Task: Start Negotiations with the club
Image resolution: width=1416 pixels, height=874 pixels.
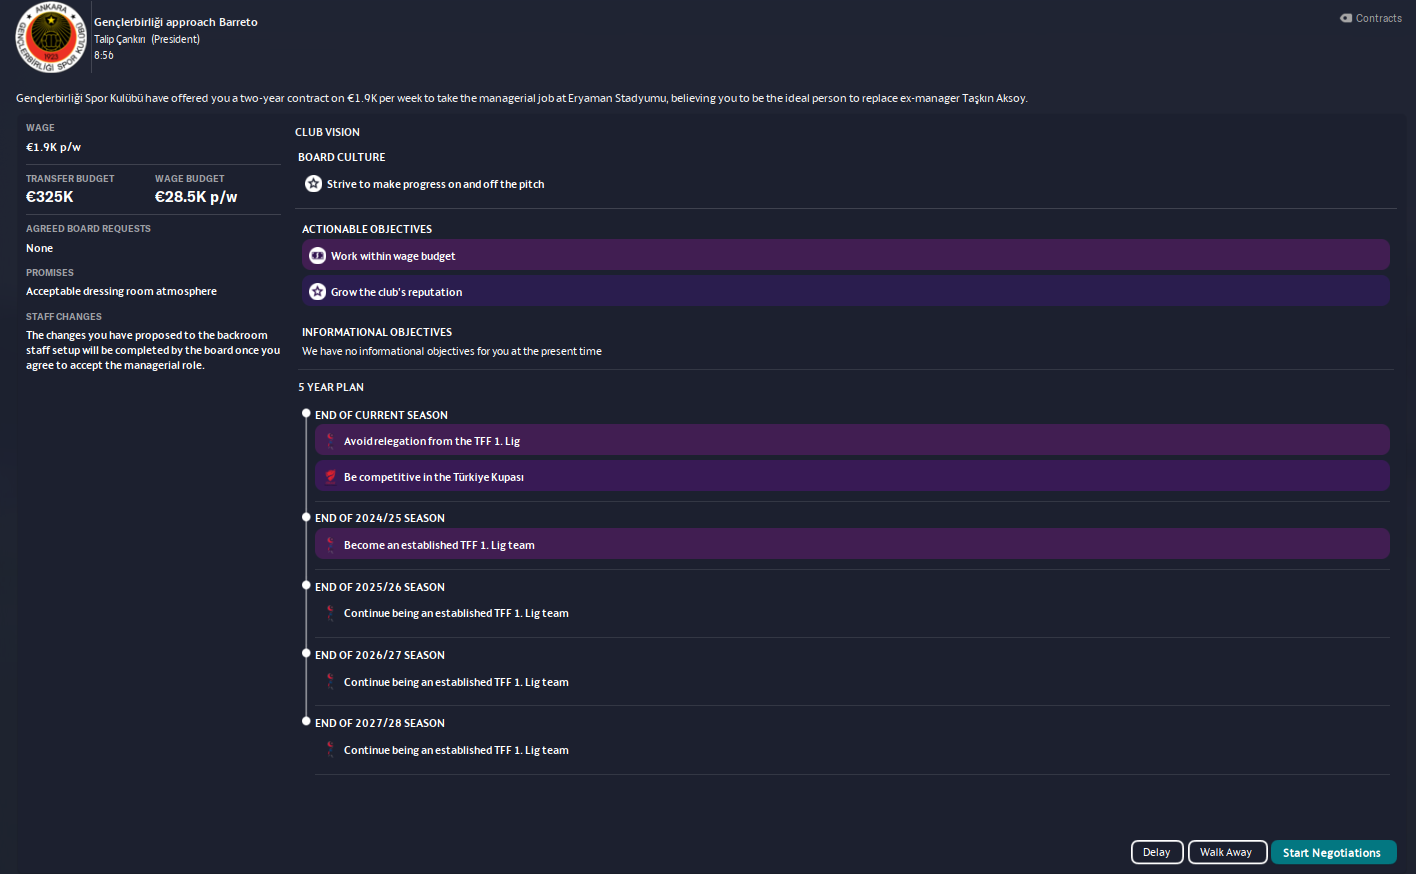Action: 1333,852
